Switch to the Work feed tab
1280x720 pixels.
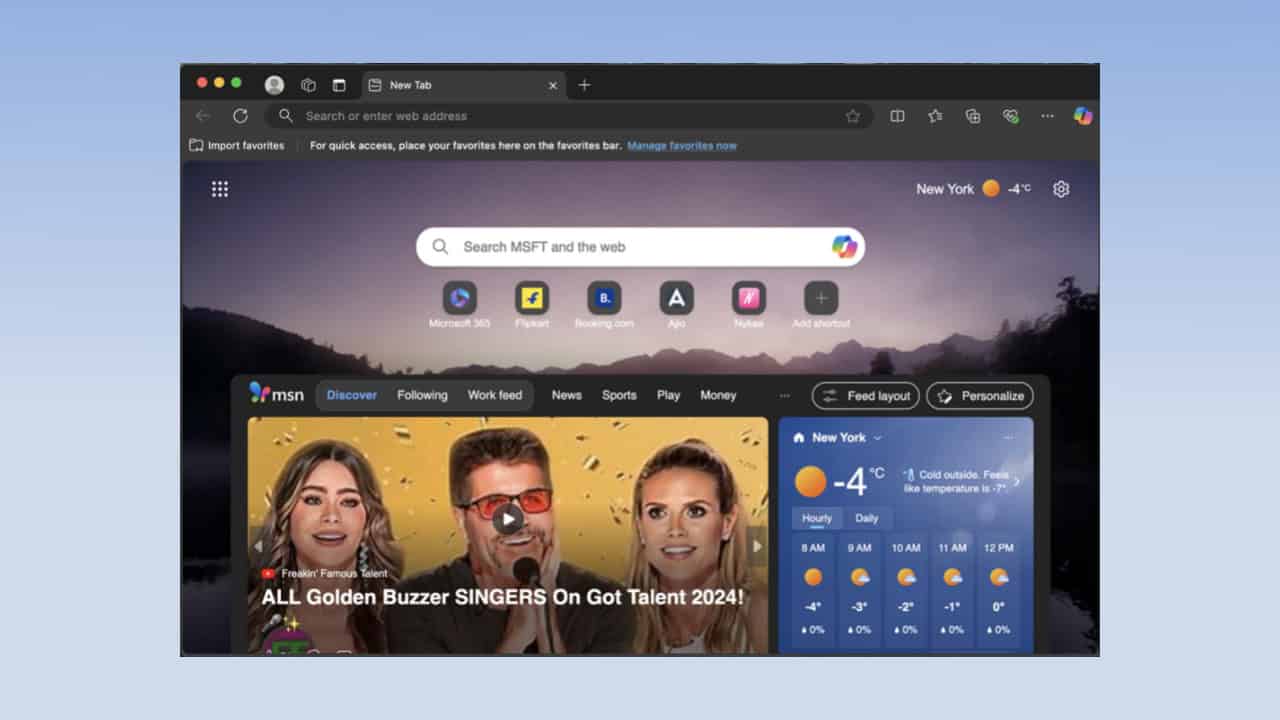point(495,395)
